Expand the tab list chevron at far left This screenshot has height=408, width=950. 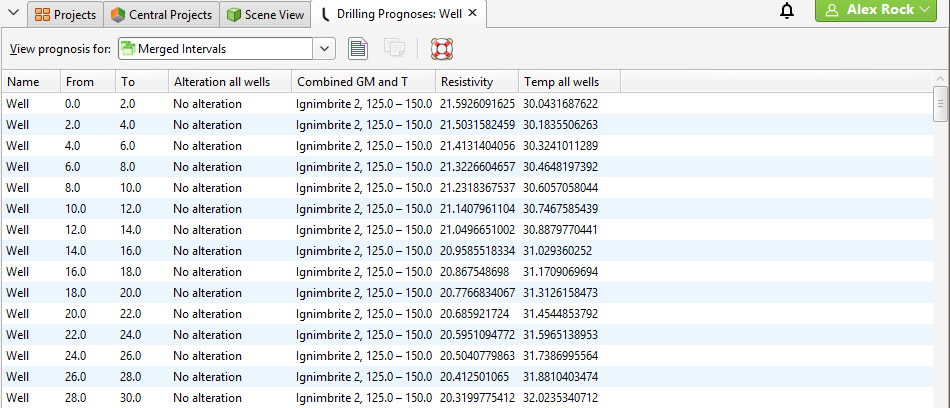[11, 14]
